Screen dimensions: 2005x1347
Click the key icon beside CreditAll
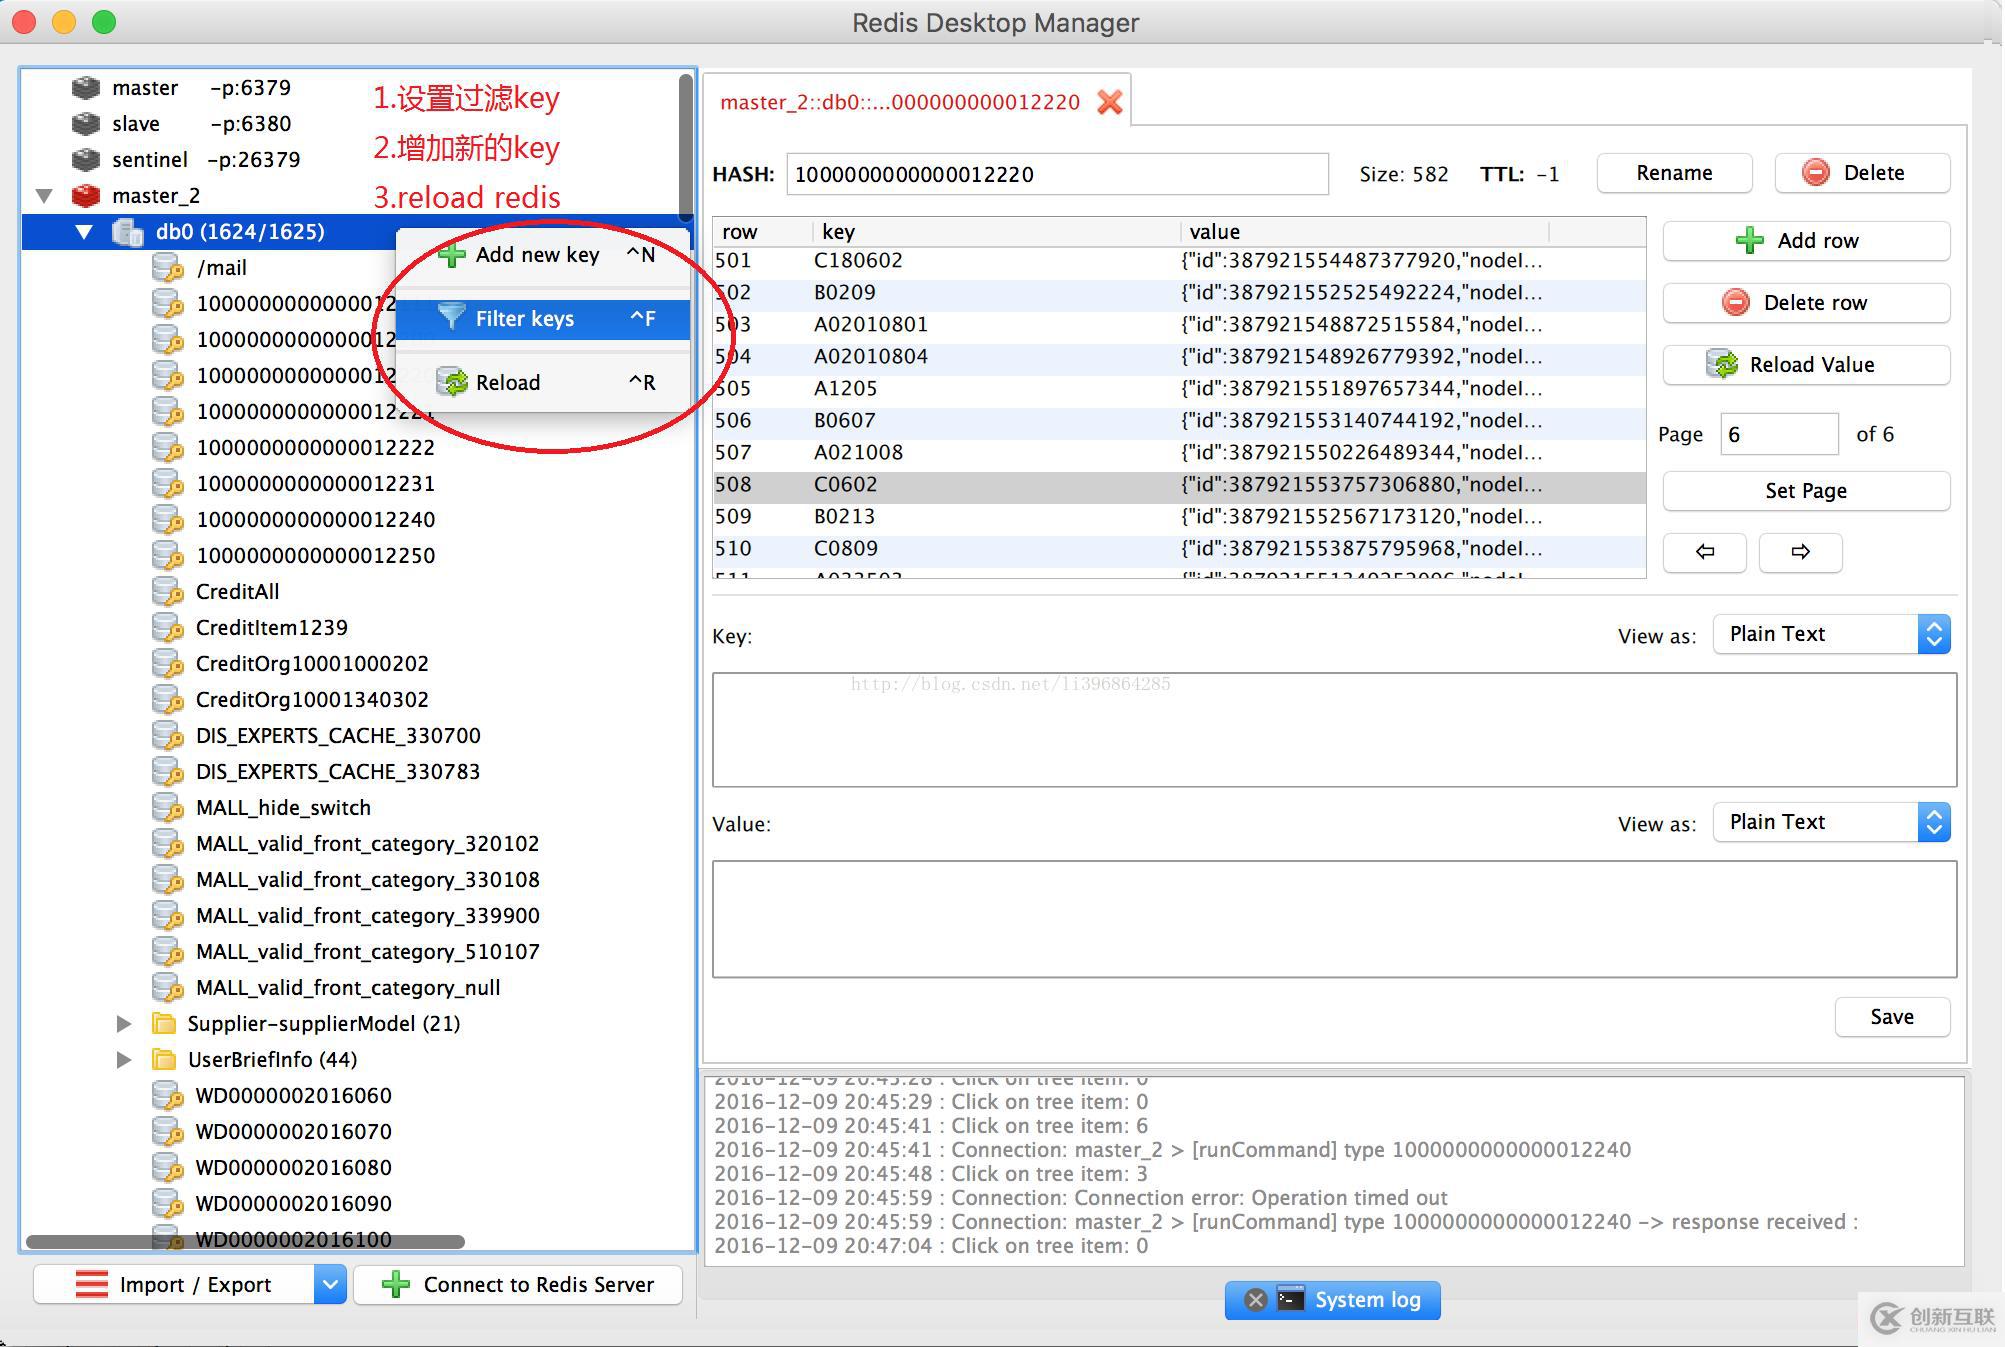[x=167, y=592]
